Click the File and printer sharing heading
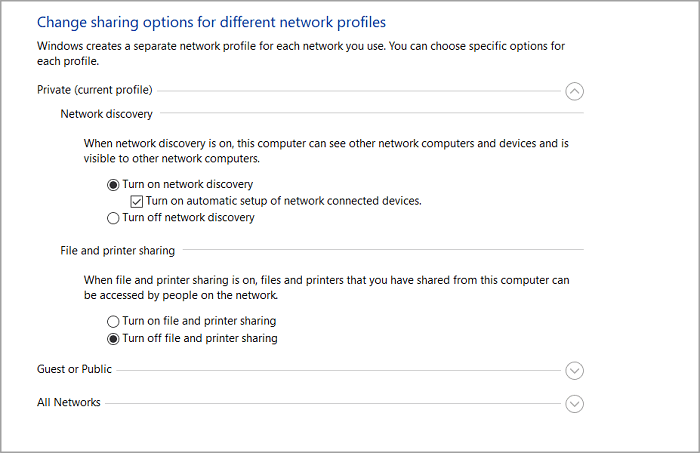 pos(117,251)
